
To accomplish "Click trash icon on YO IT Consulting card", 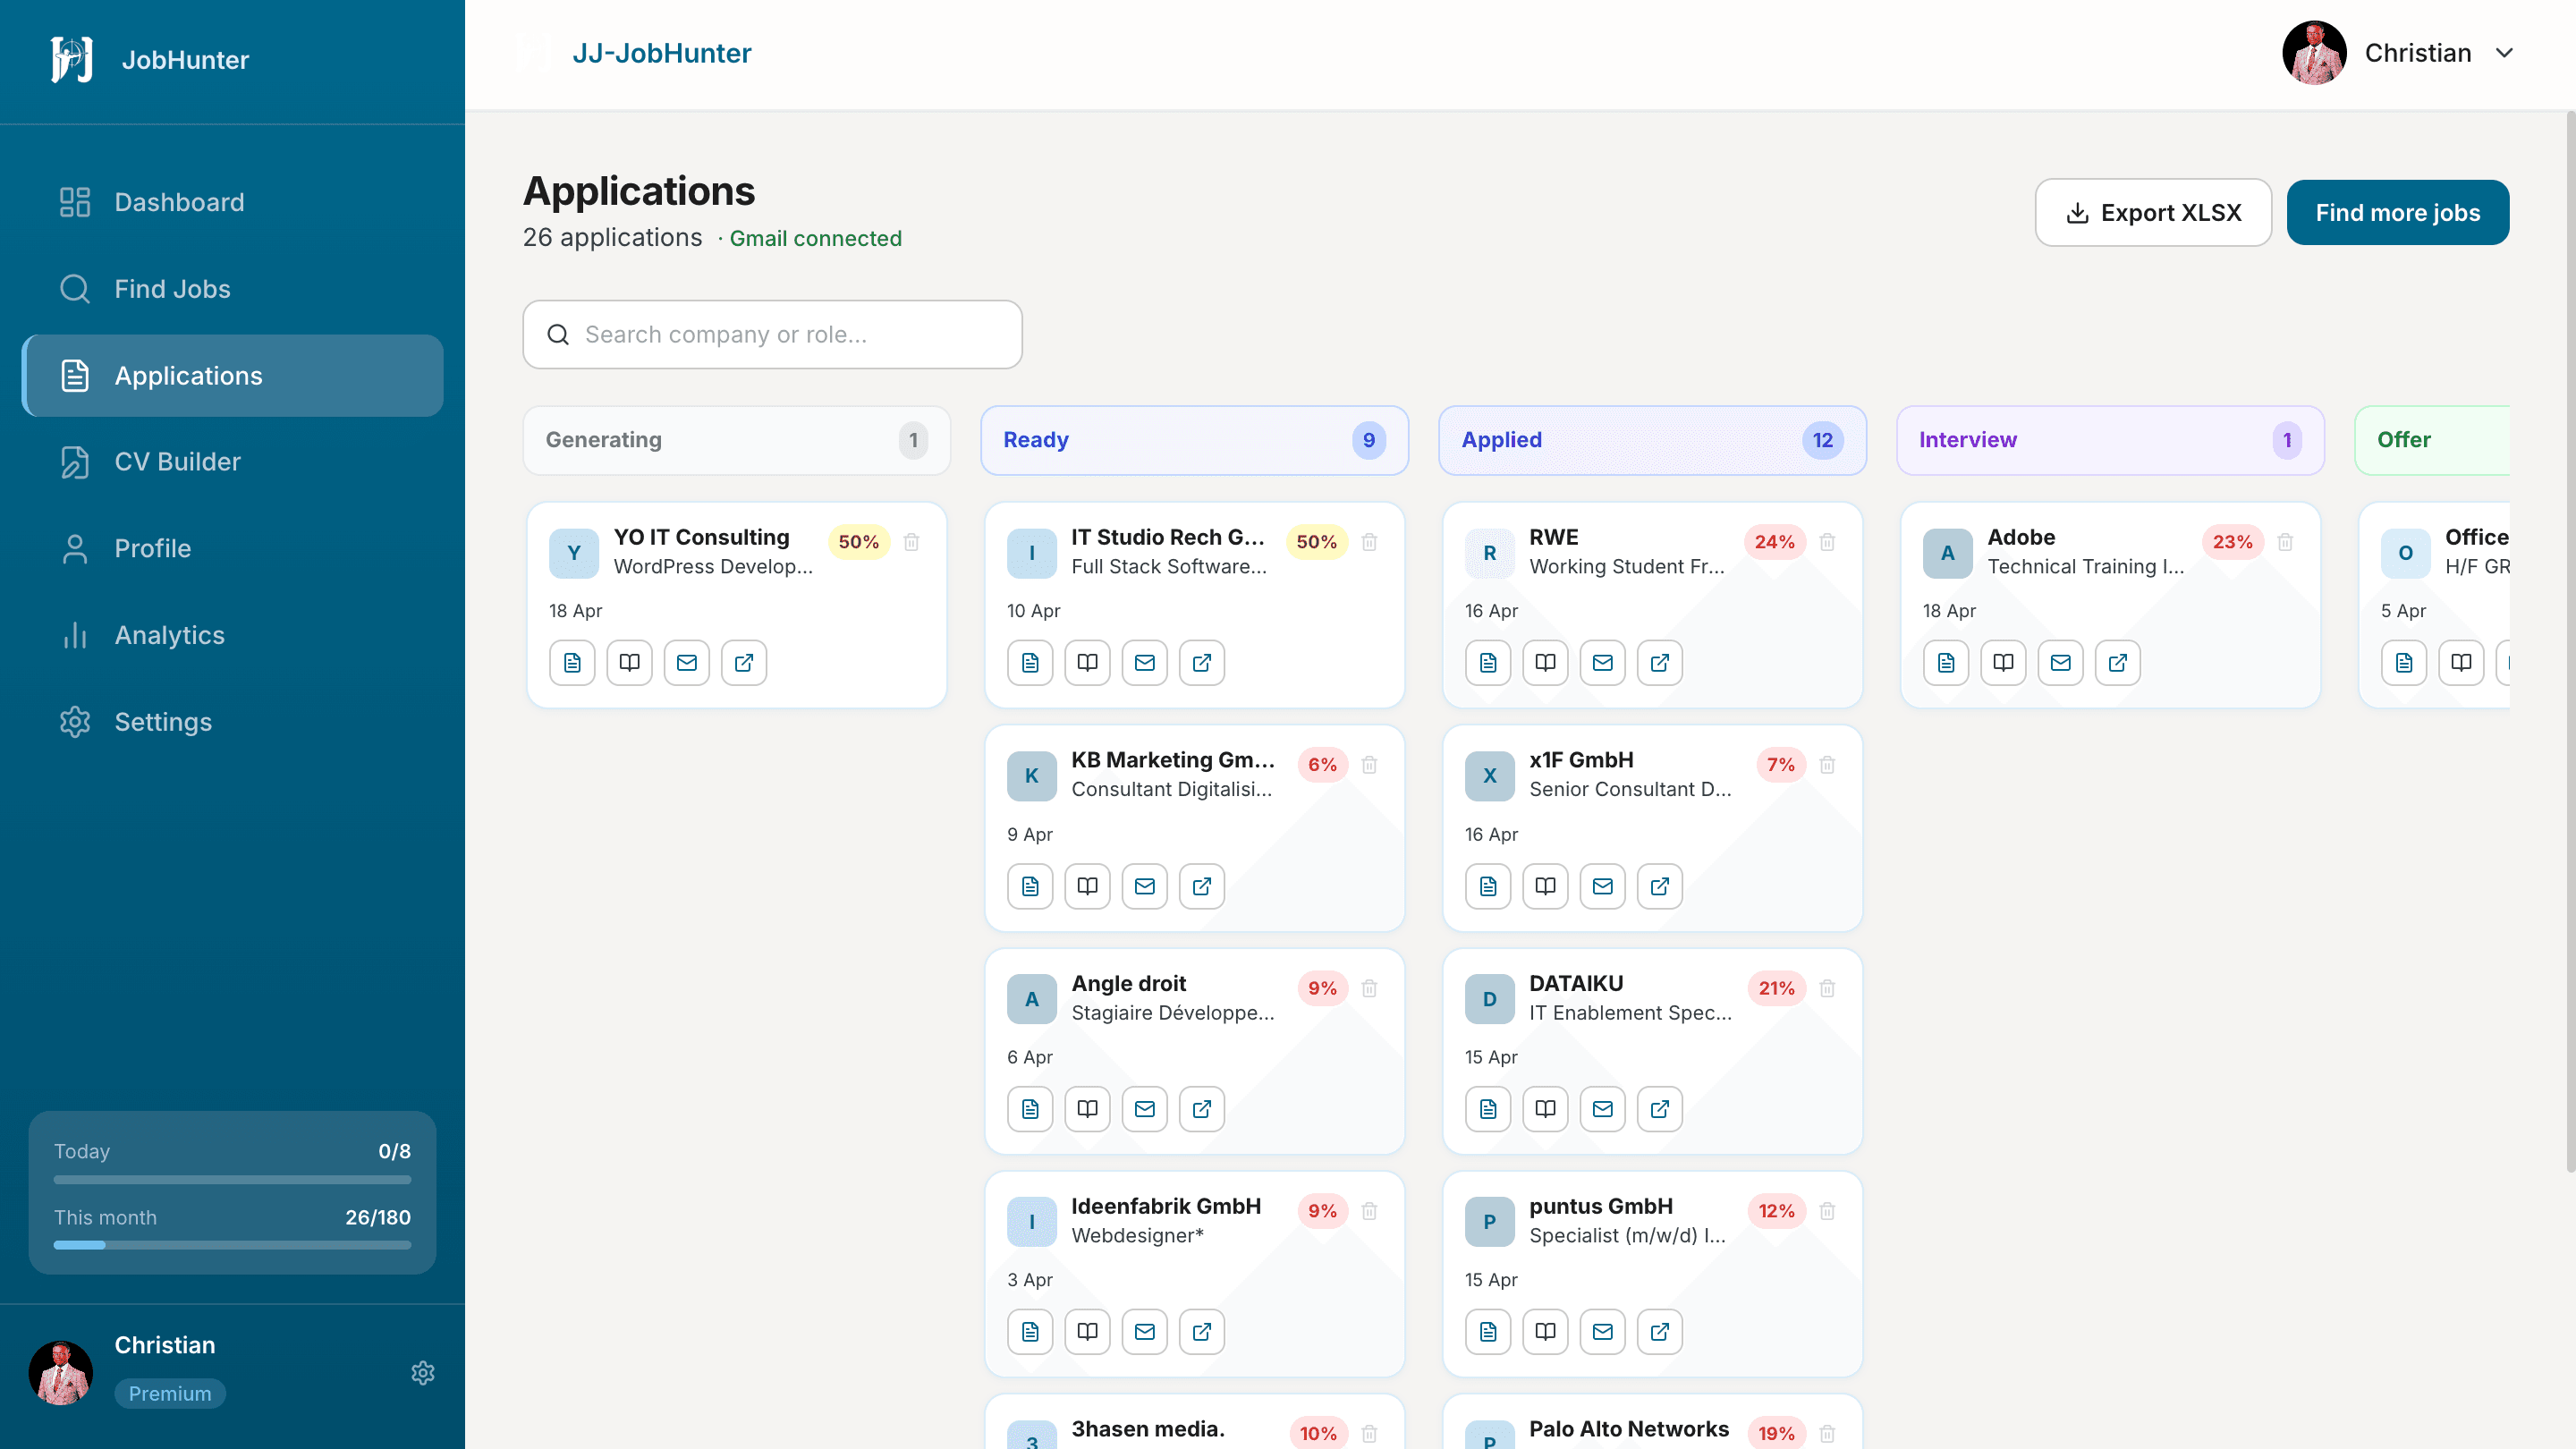I will [911, 542].
